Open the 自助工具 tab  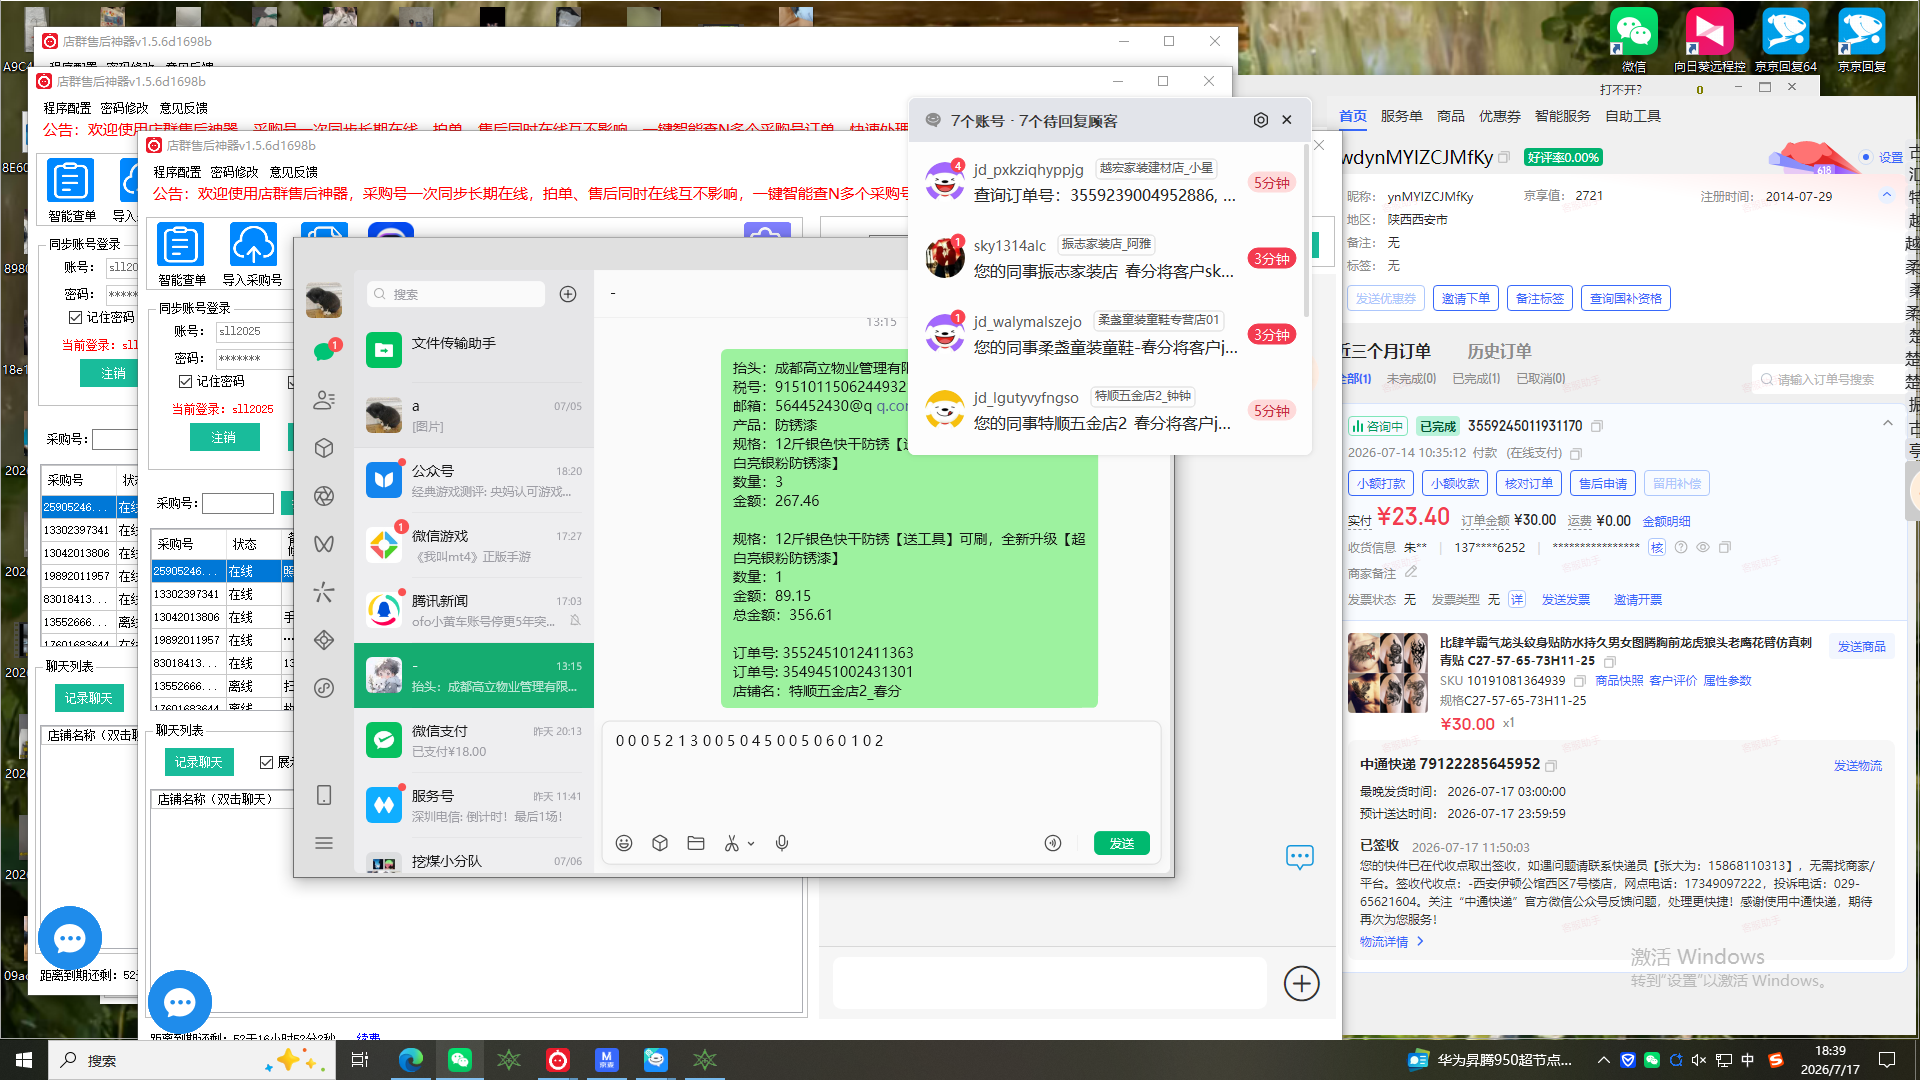[x=1632, y=116]
